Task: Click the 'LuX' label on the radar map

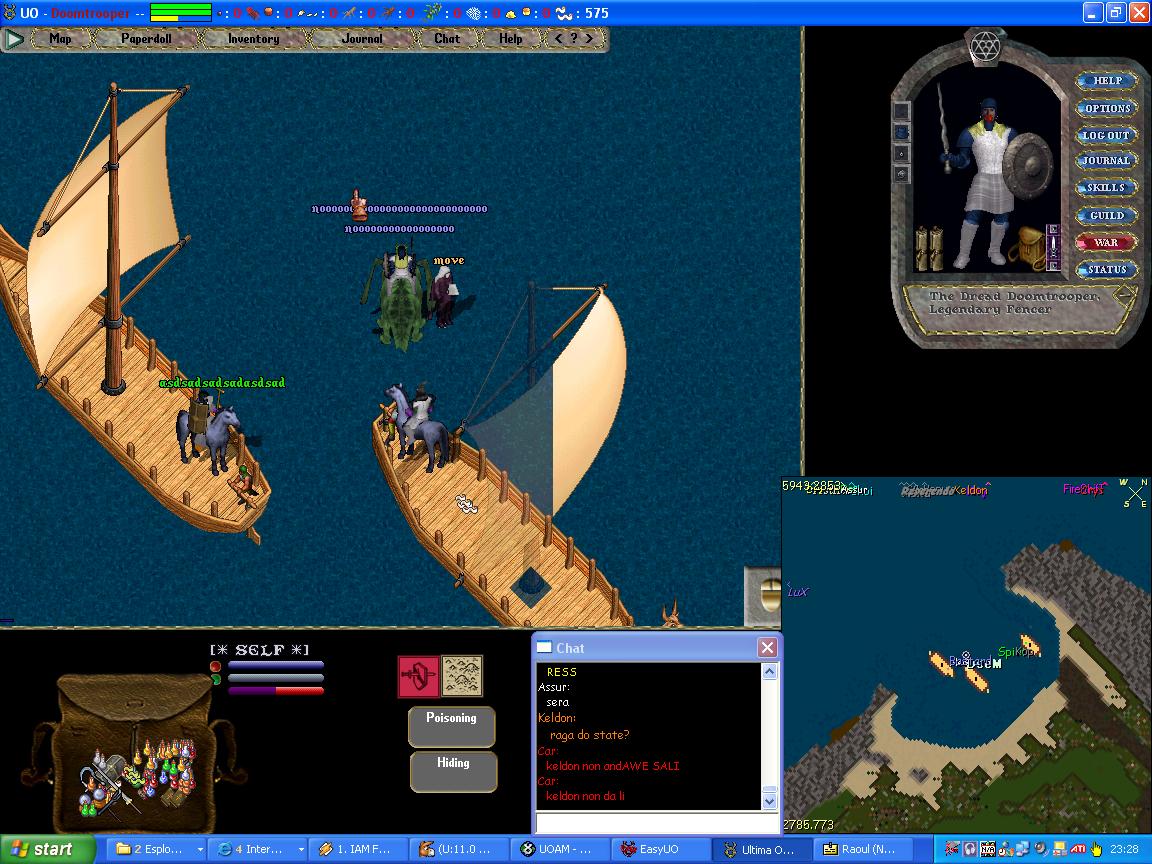Action: [x=797, y=591]
